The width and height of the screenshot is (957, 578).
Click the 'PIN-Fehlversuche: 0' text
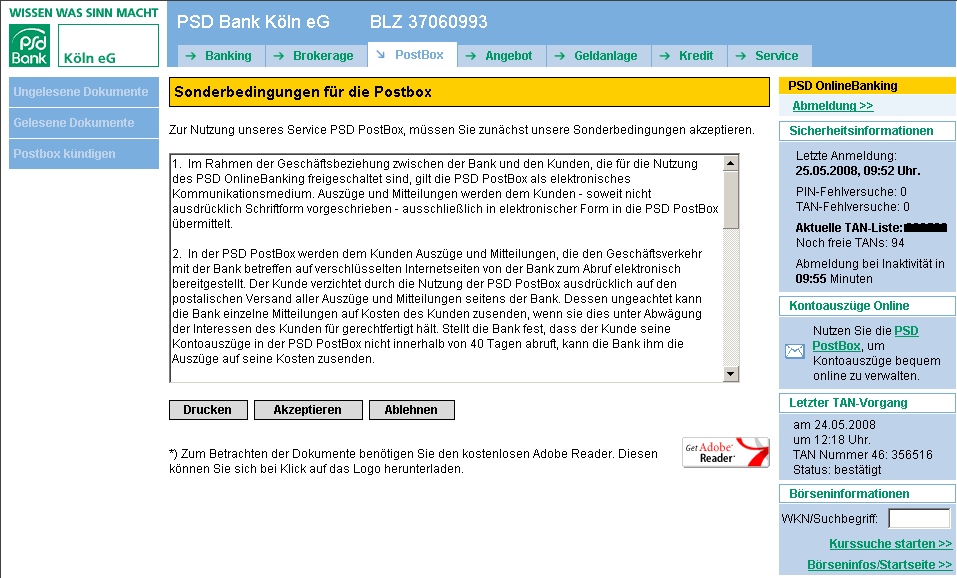[x=851, y=192]
